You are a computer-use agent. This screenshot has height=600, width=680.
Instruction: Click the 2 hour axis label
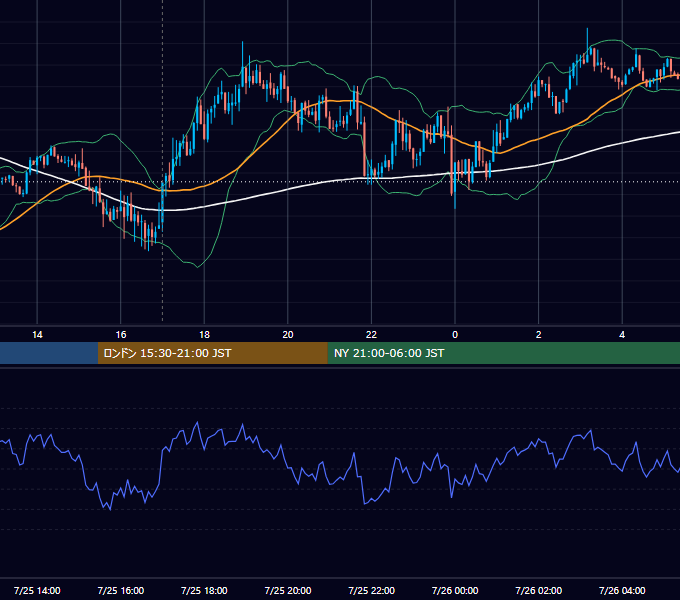tap(538, 335)
